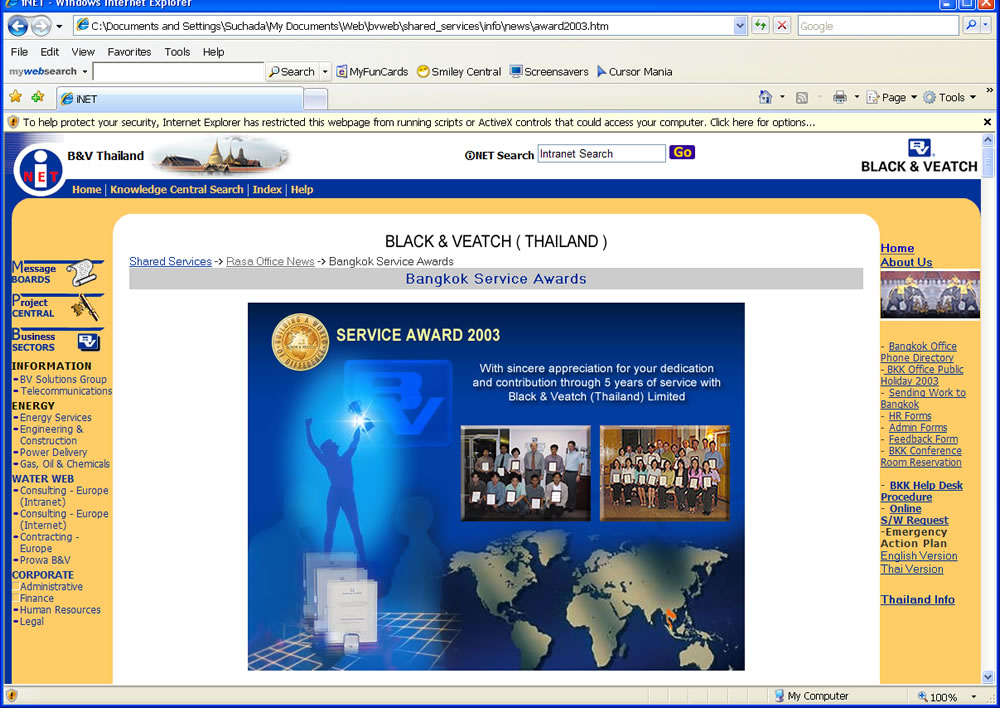Refresh the page with the green arrows icon
The image size is (1000, 708).
[x=760, y=26]
